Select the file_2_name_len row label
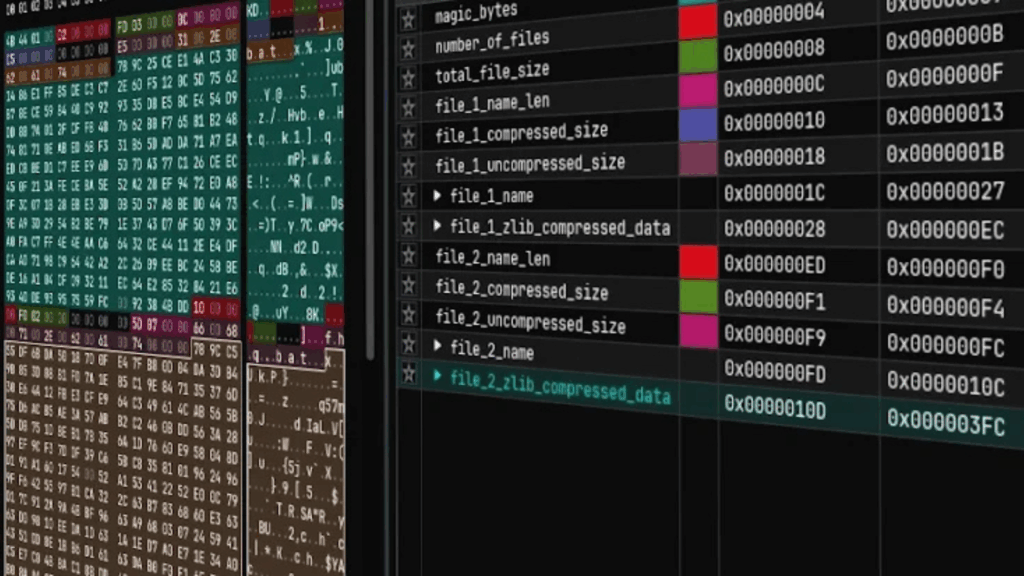 pos(493,260)
